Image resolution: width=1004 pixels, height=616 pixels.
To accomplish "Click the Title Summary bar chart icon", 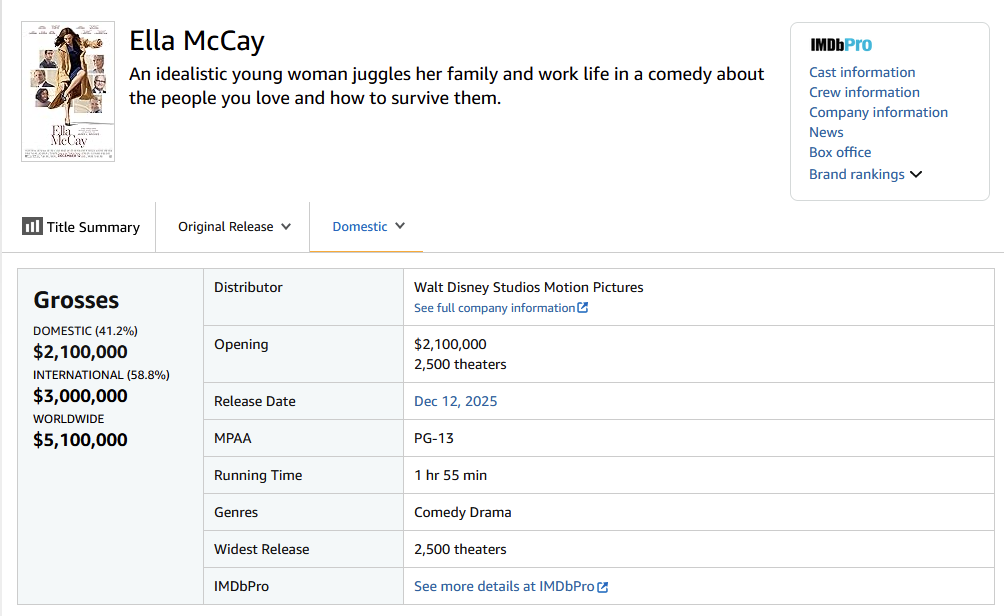I will (x=32, y=226).
